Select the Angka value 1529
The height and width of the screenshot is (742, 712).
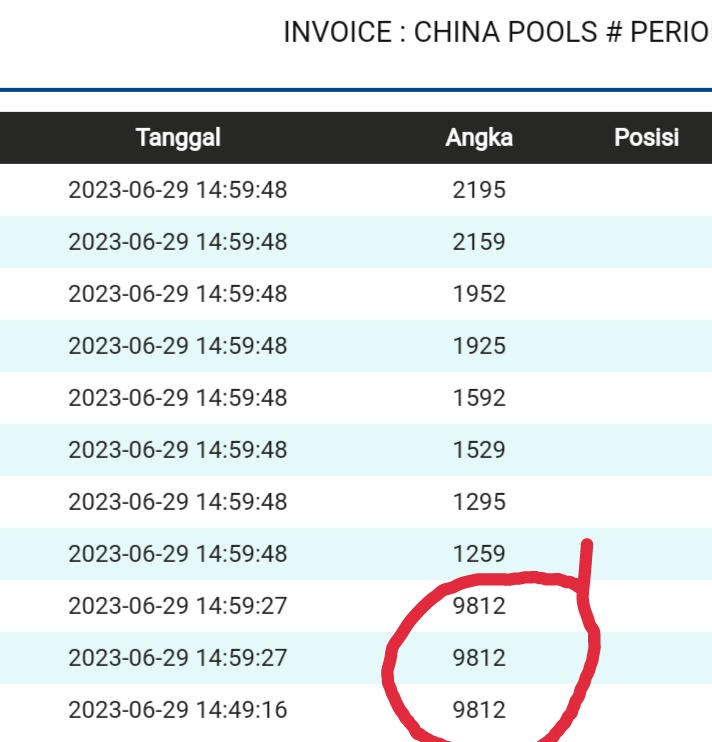click(x=479, y=450)
